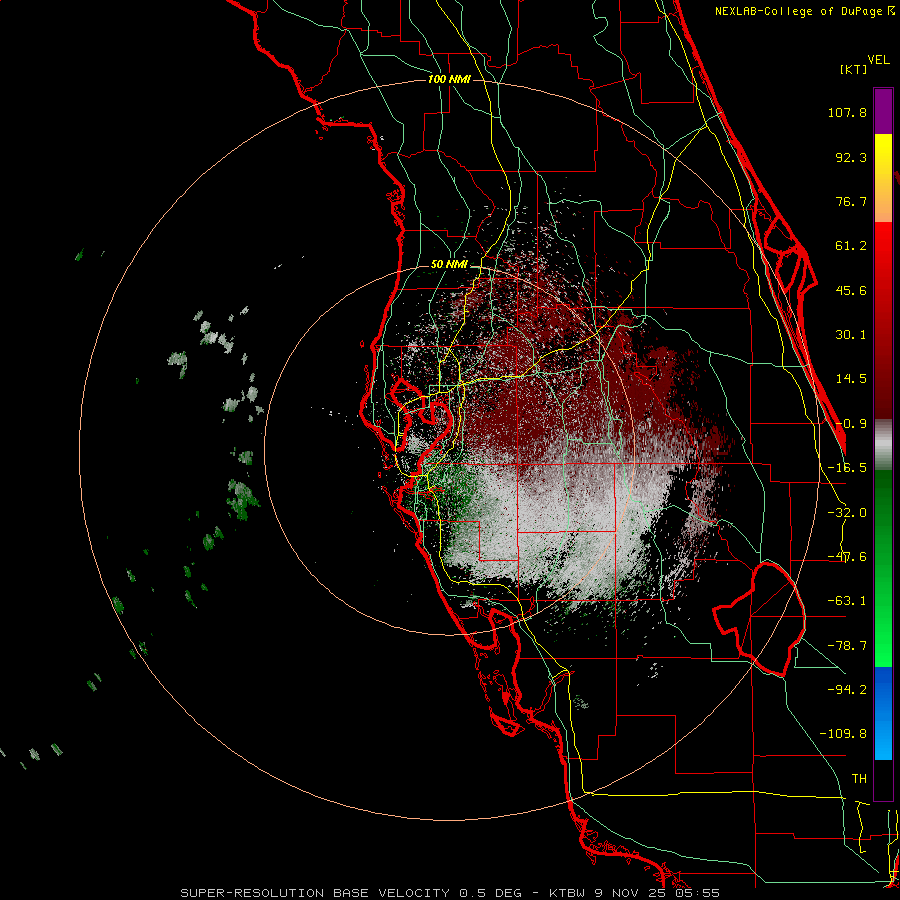Select the -109.8 velocity scale value
The width and height of the screenshot is (900, 900).
843,734
